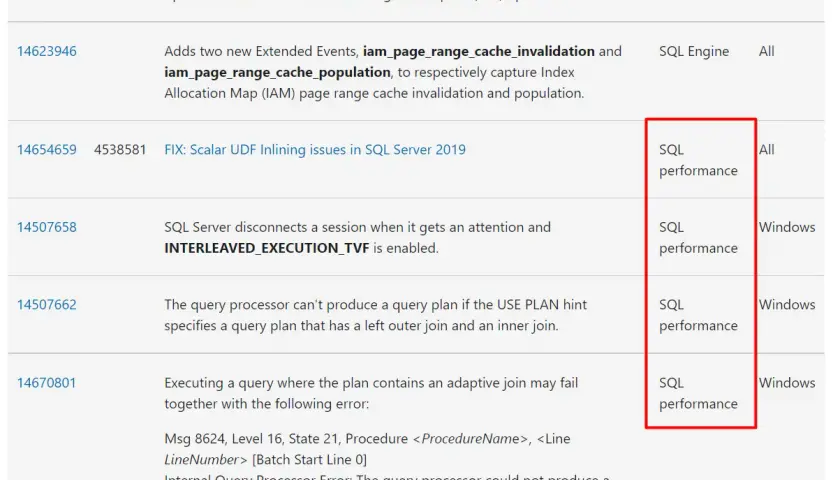Click bold text iam_page_range_cache_invalidation
Image resolution: width=840 pixels, height=480 pixels.
tap(479, 51)
